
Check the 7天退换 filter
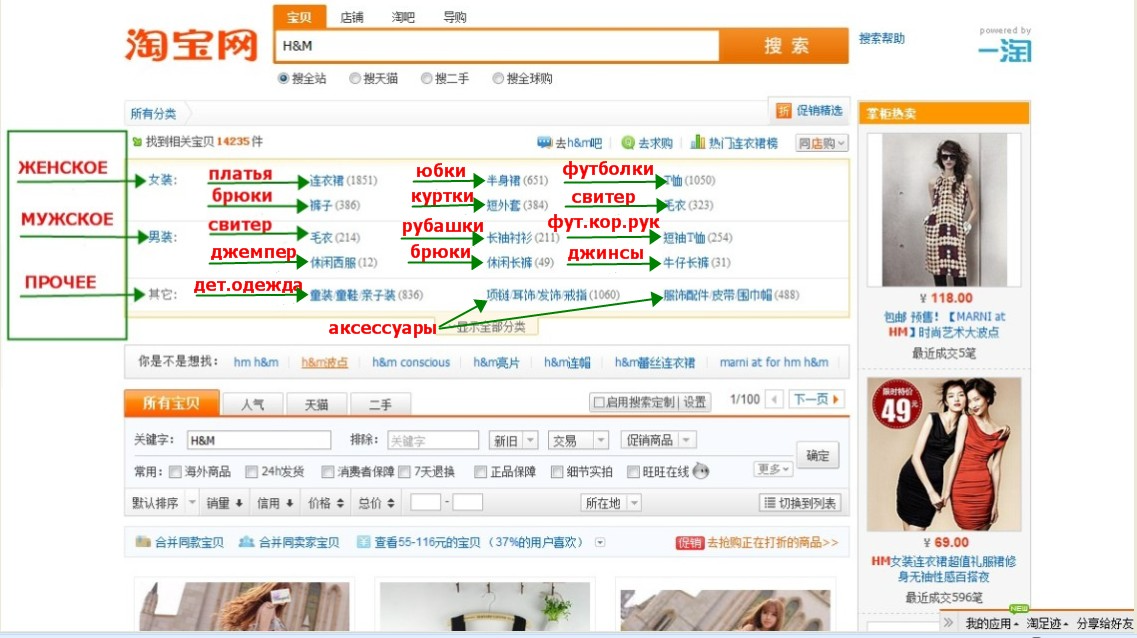tap(404, 472)
